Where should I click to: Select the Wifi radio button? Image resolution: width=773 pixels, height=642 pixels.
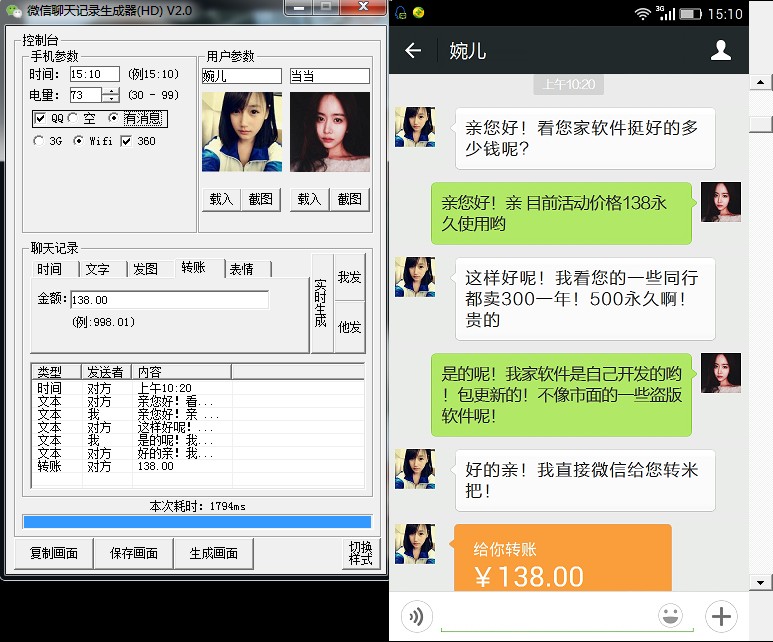pyautogui.click(x=78, y=141)
